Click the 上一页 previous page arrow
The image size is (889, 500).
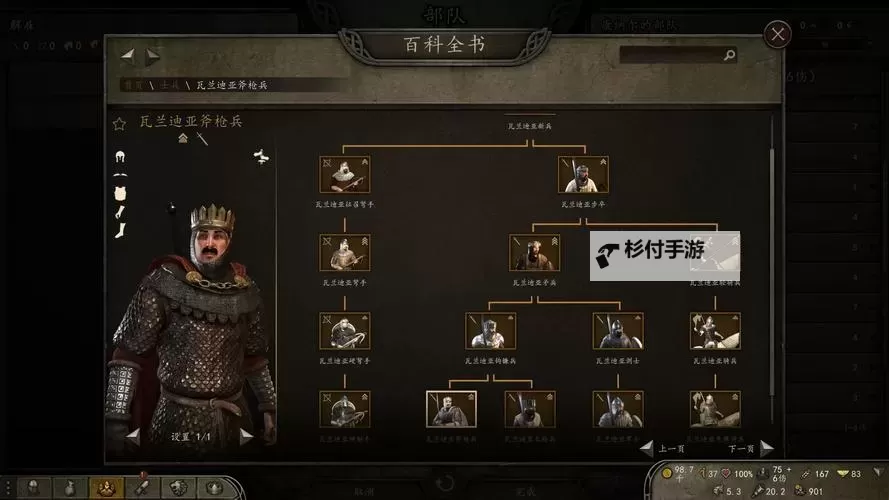click(x=646, y=448)
